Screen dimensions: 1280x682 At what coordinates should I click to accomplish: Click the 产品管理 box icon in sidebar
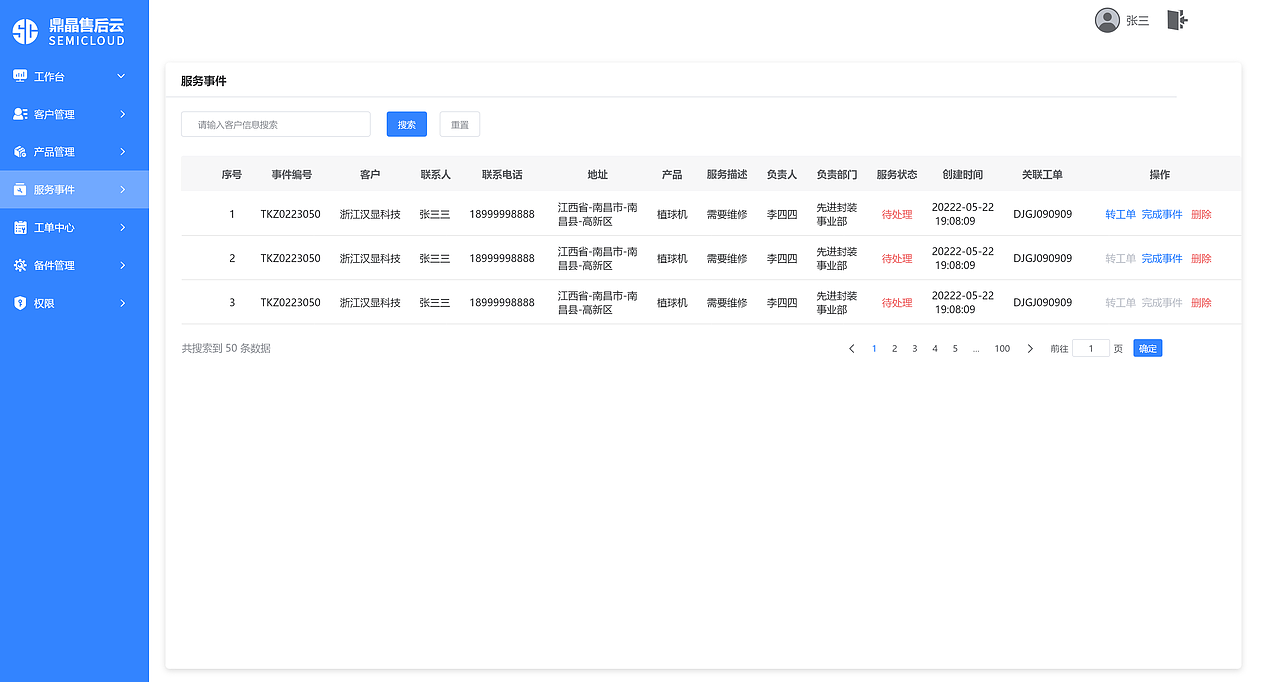(20, 152)
